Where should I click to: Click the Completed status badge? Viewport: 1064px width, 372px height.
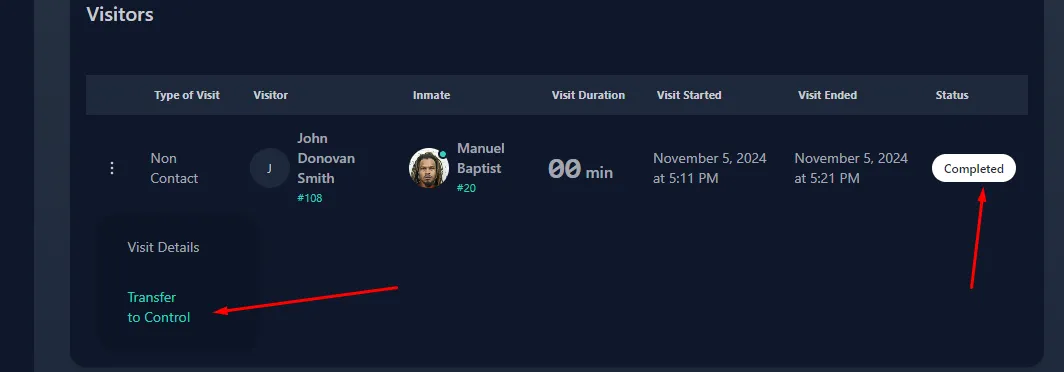(x=973, y=168)
